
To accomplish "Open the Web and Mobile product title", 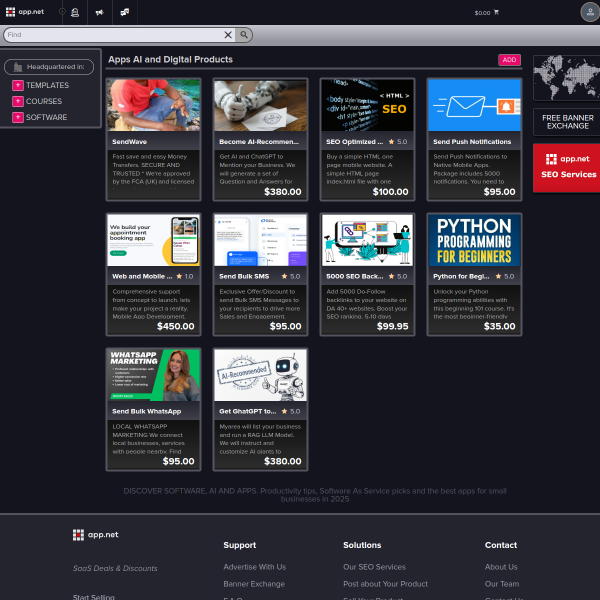I will pyautogui.click(x=142, y=276).
